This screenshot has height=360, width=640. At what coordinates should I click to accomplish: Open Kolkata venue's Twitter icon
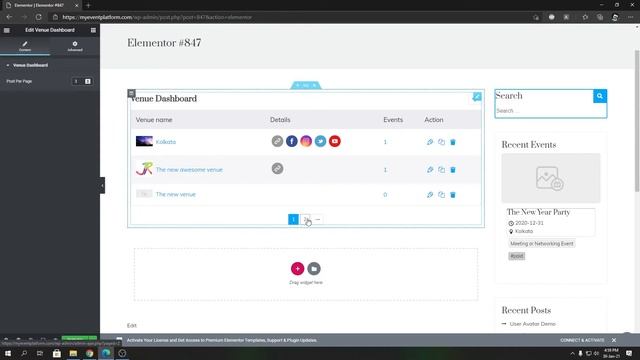pos(320,141)
